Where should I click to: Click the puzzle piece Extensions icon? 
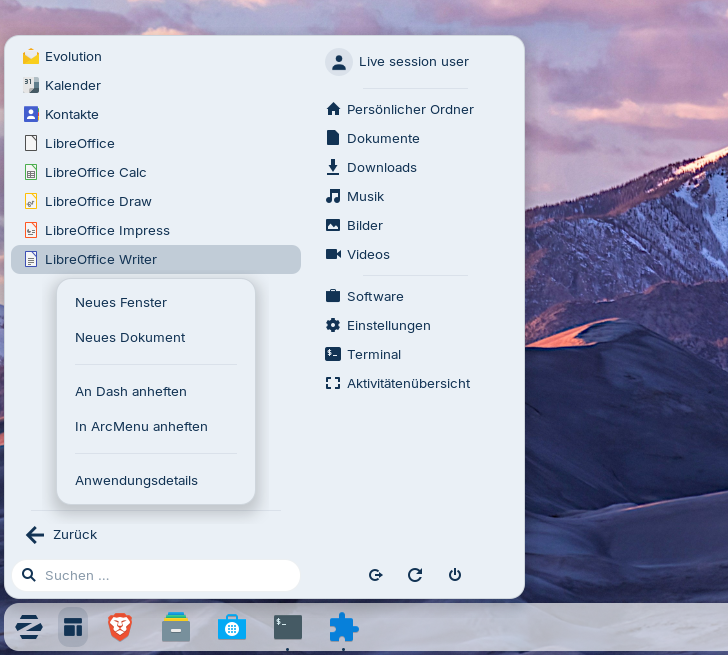tap(344, 627)
